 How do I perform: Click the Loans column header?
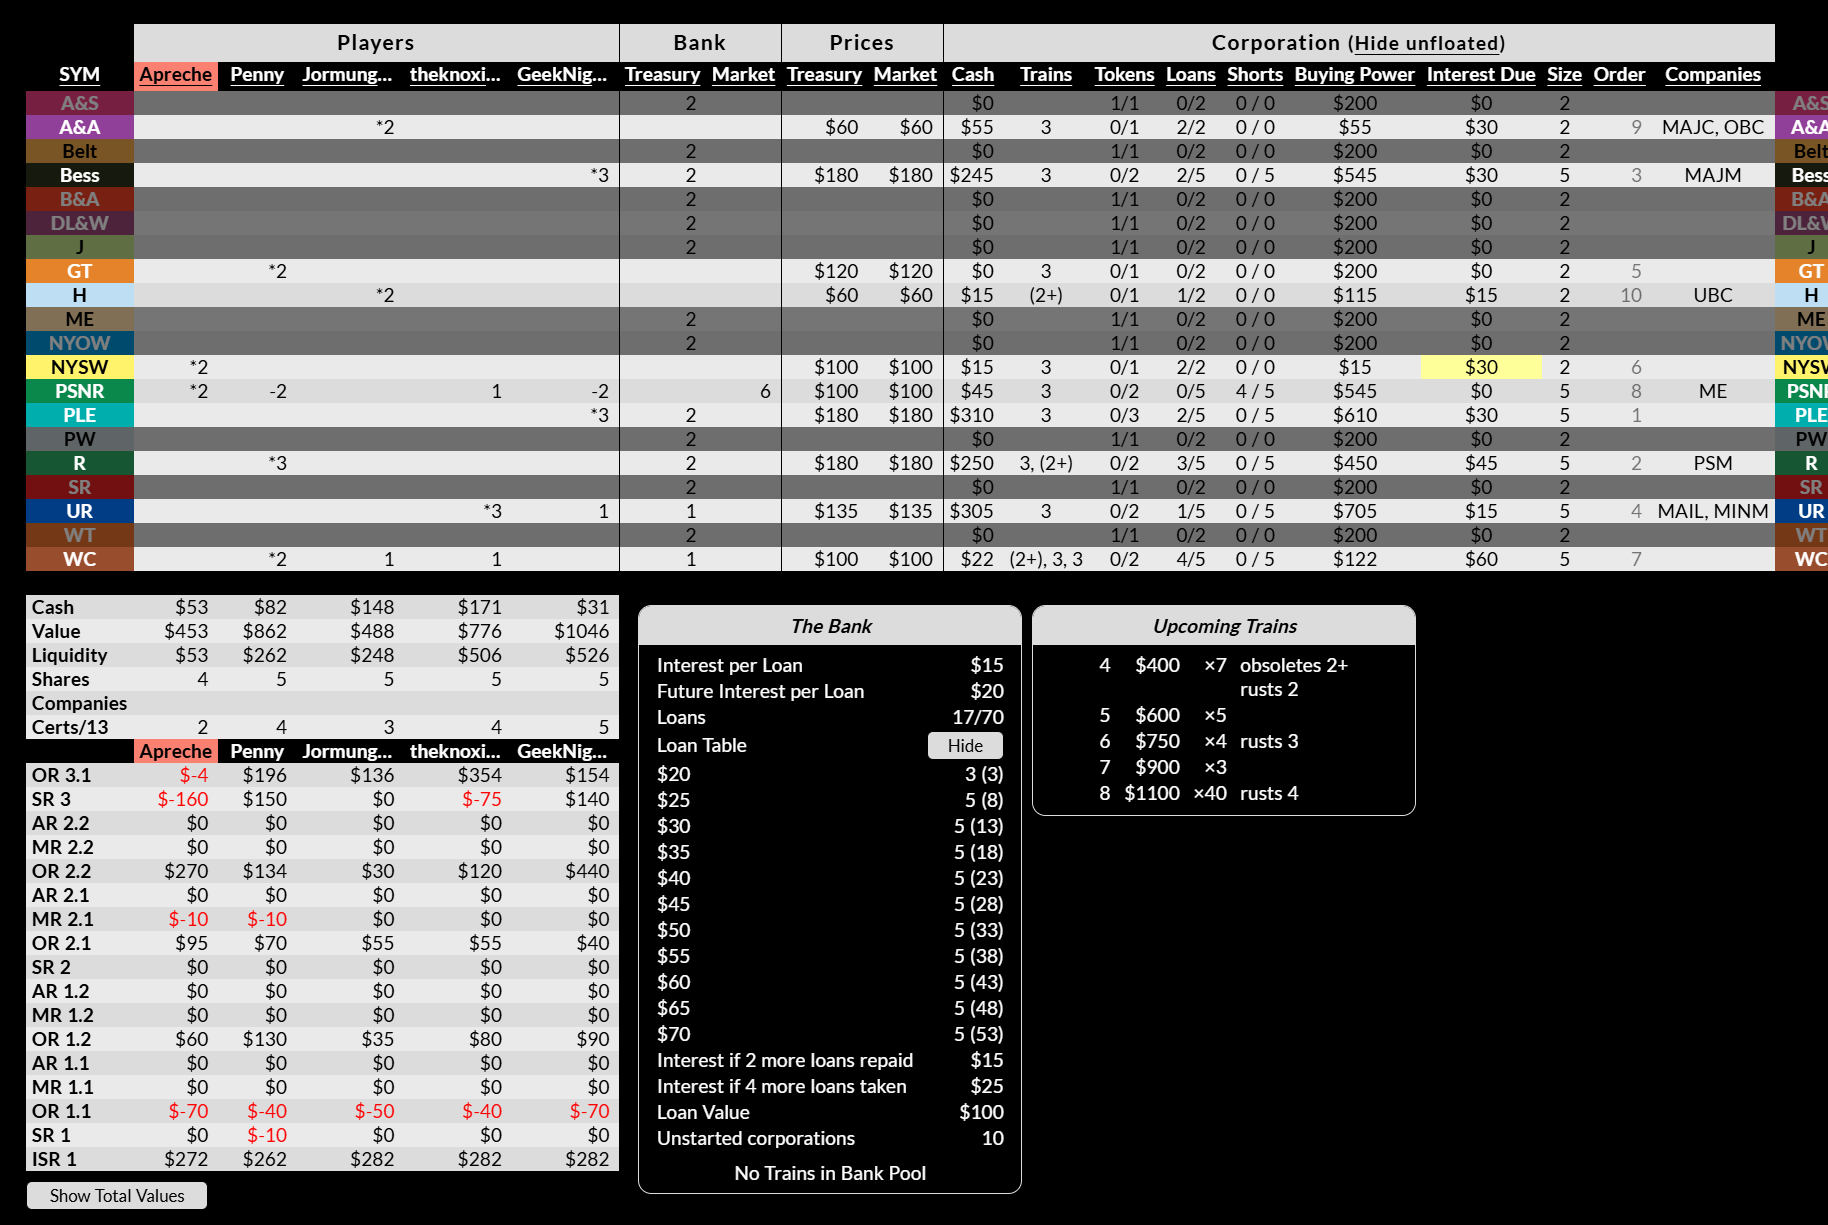pyautogui.click(x=1190, y=75)
